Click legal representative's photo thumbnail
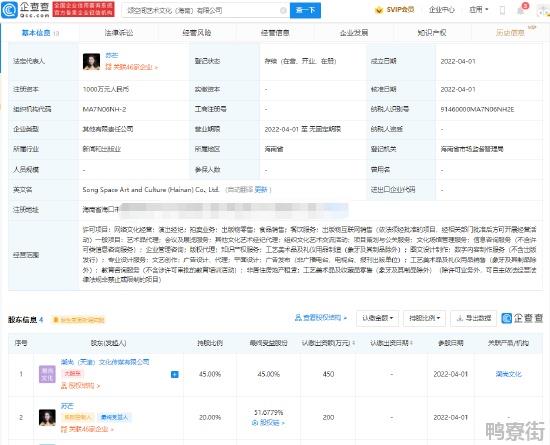The height and width of the screenshot is (445, 550). pyautogui.click(x=91, y=62)
